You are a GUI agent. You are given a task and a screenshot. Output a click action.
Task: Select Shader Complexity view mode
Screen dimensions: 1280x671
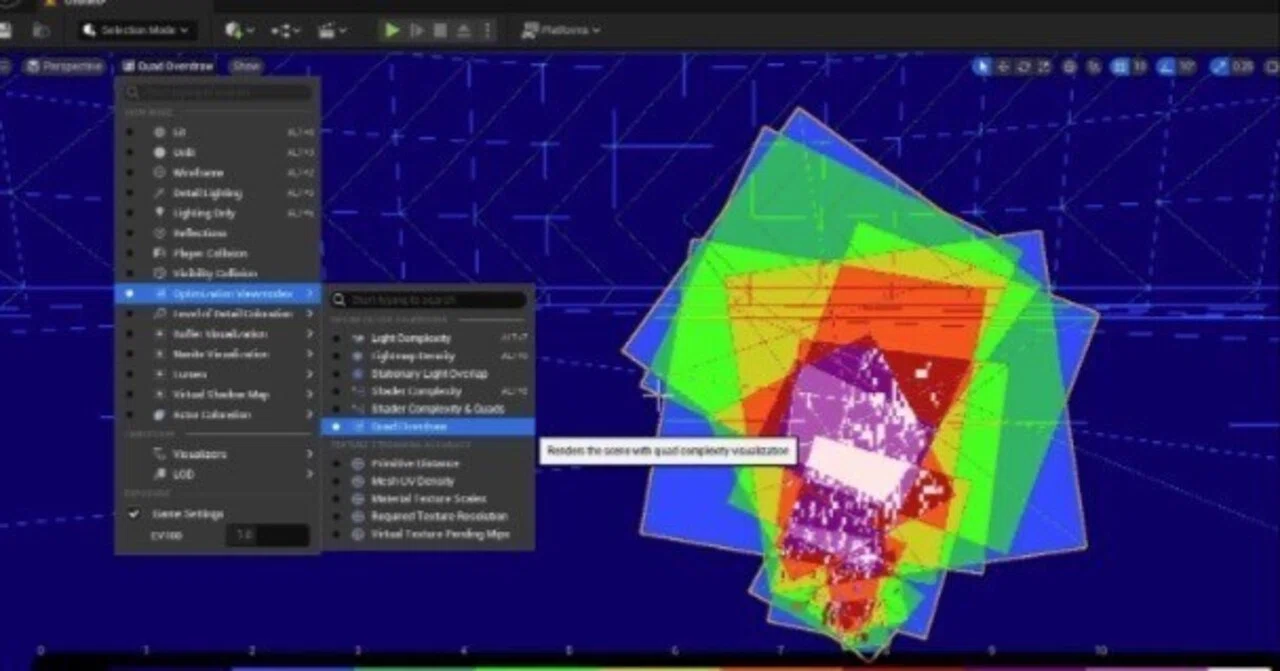click(x=428, y=391)
